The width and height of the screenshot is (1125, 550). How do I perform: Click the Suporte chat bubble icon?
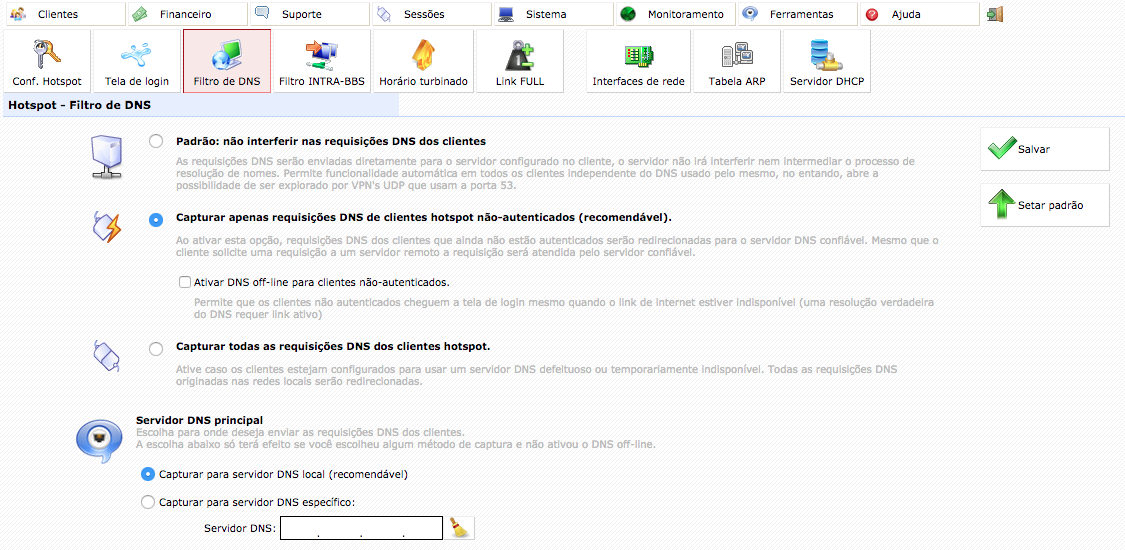263,14
